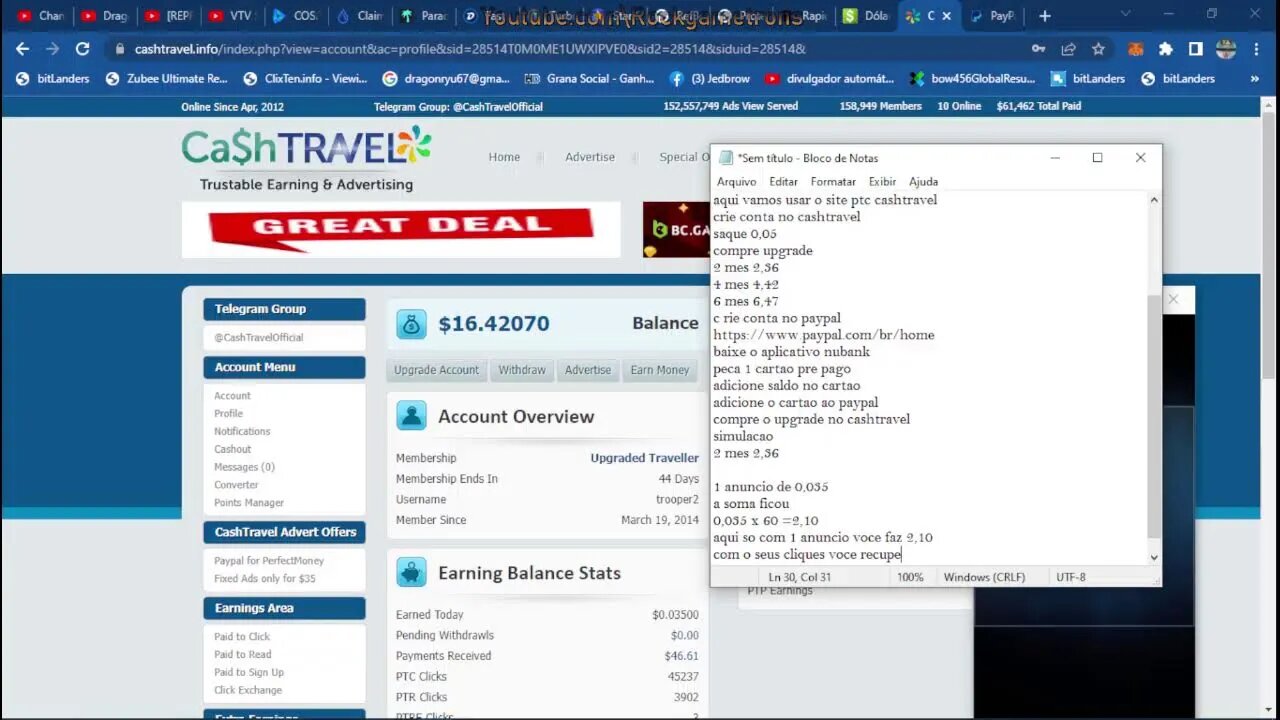Switch to the VTV YouTube tab
The height and width of the screenshot is (720, 1280).
[x=229, y=16]
